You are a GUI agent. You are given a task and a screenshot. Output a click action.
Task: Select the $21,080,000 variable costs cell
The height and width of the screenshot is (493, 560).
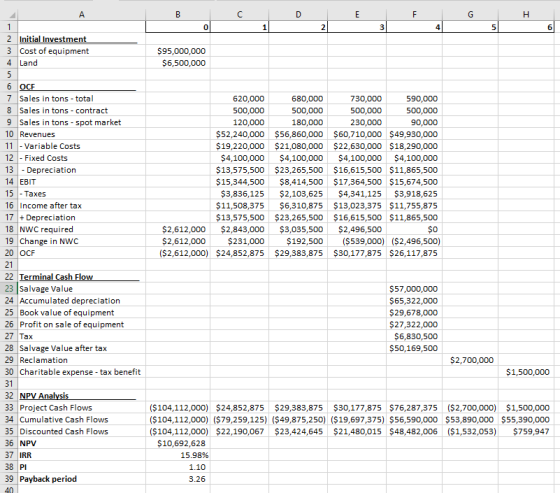pyautogui.click(x=299, y=146)
